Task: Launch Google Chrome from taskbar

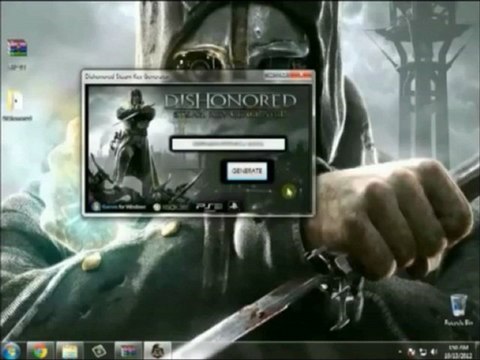Action: [39, 351]
